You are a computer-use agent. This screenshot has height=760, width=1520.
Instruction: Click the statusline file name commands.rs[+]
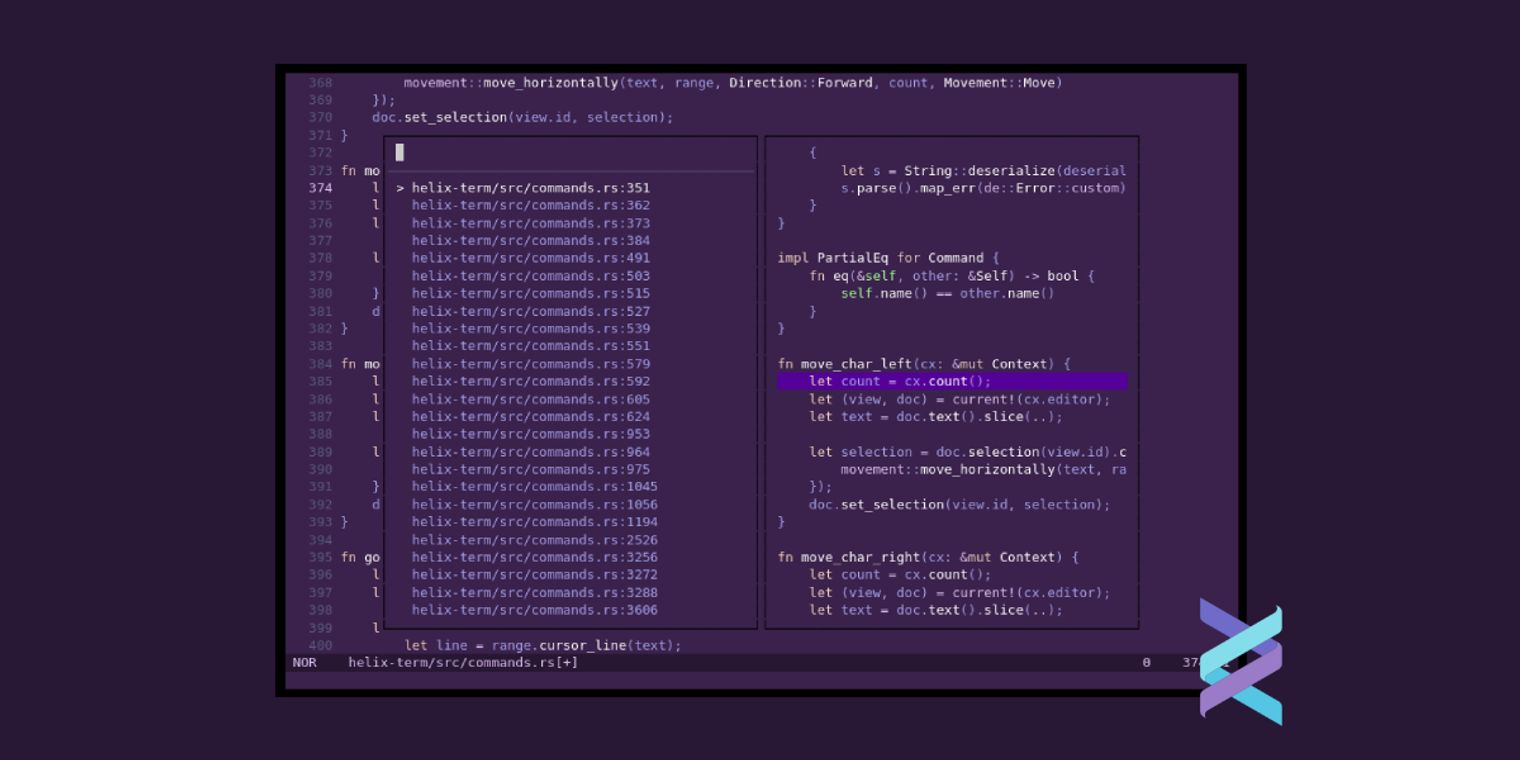pyautogui.click(x=463, y=662)
